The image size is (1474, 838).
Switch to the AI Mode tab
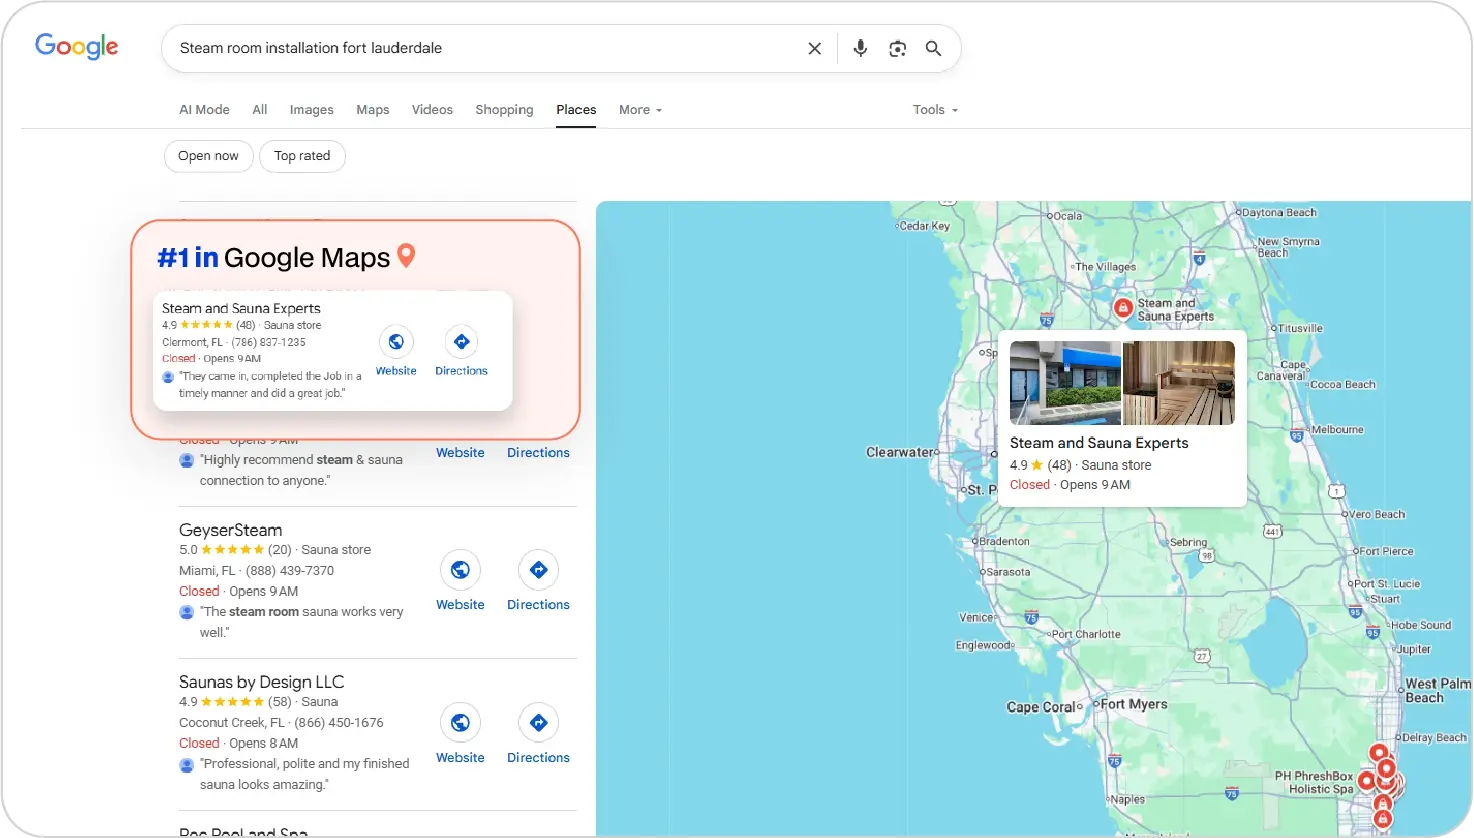[204, 110]
